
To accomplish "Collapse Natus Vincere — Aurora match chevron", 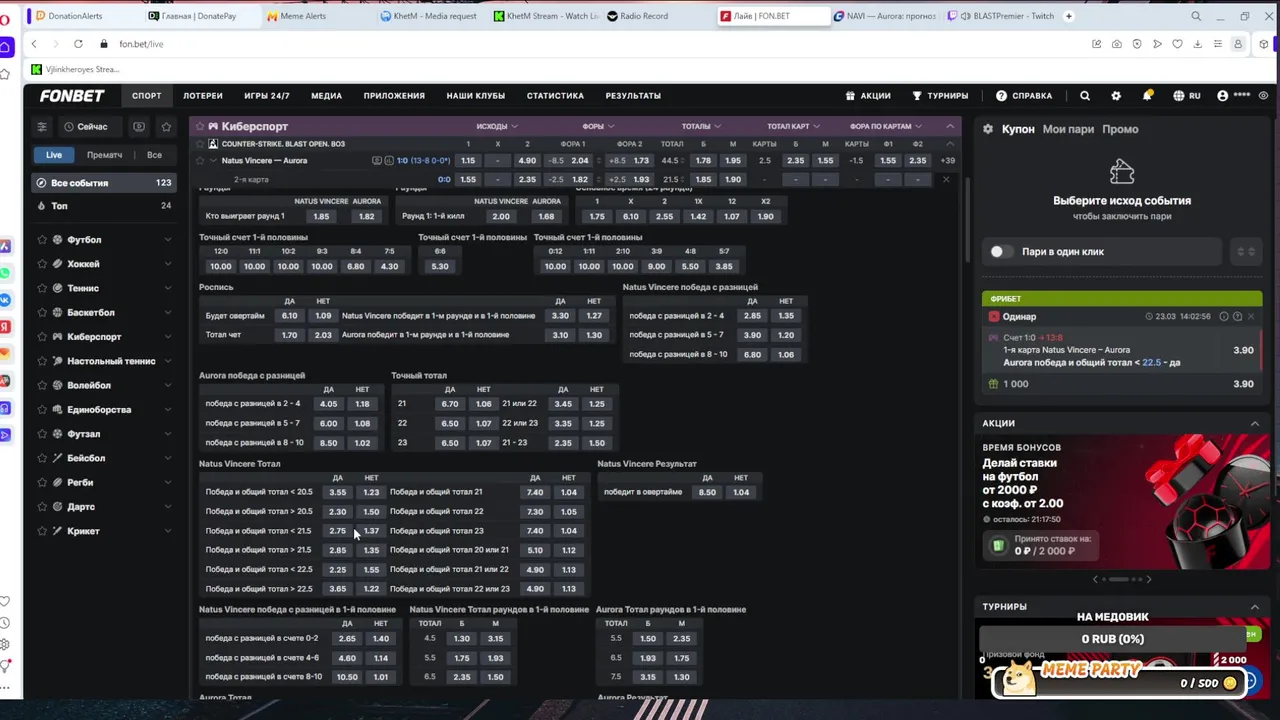I will [212, 161].
